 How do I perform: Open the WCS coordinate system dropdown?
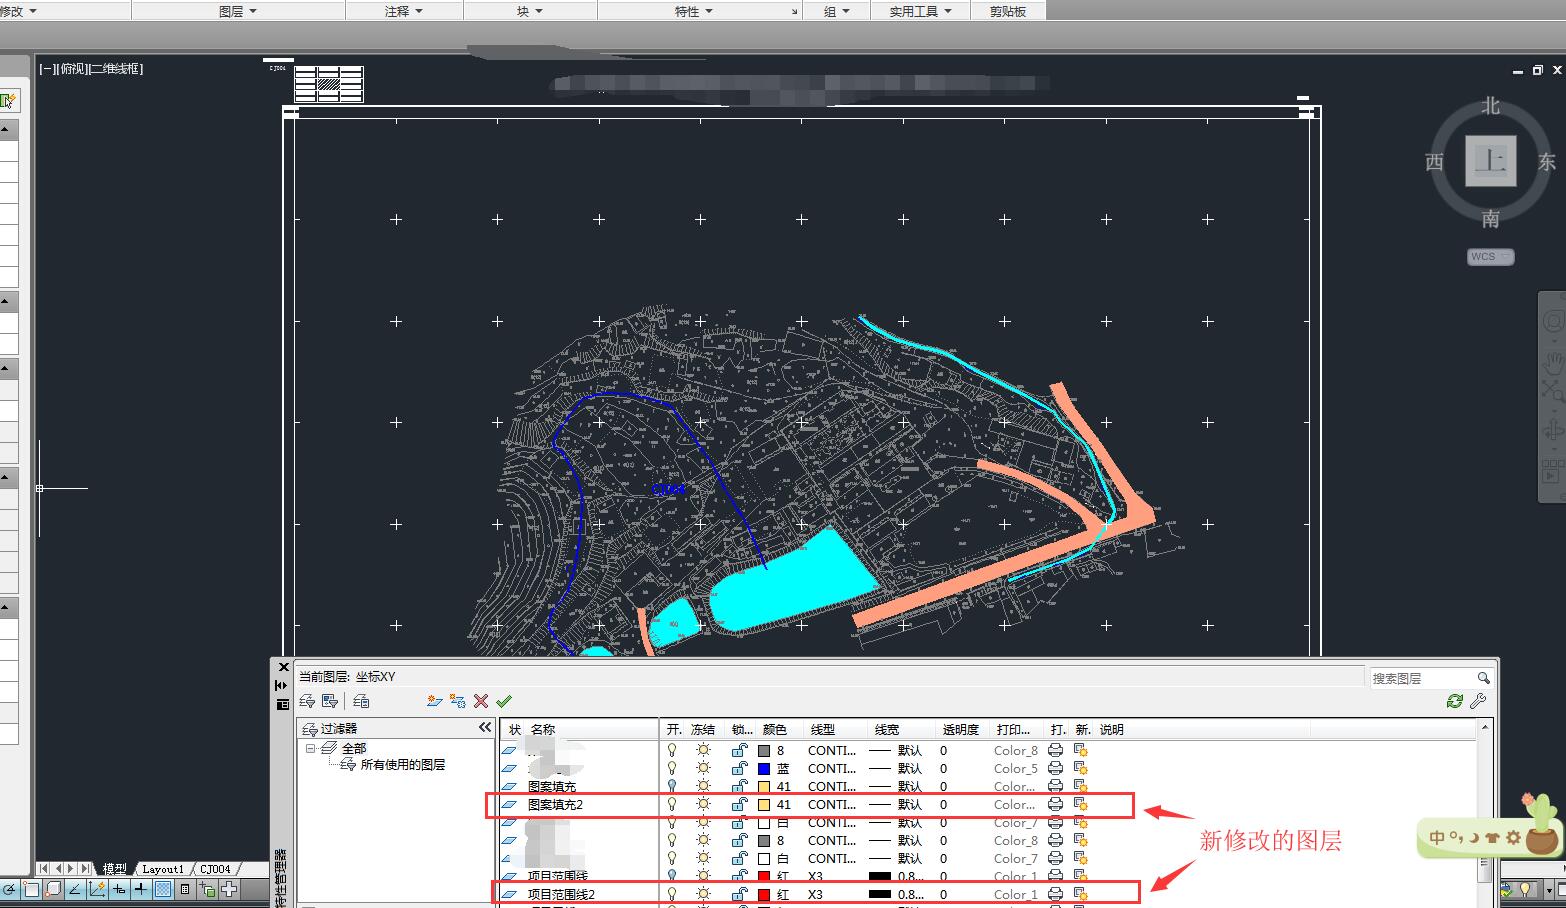click(1491, 257)
